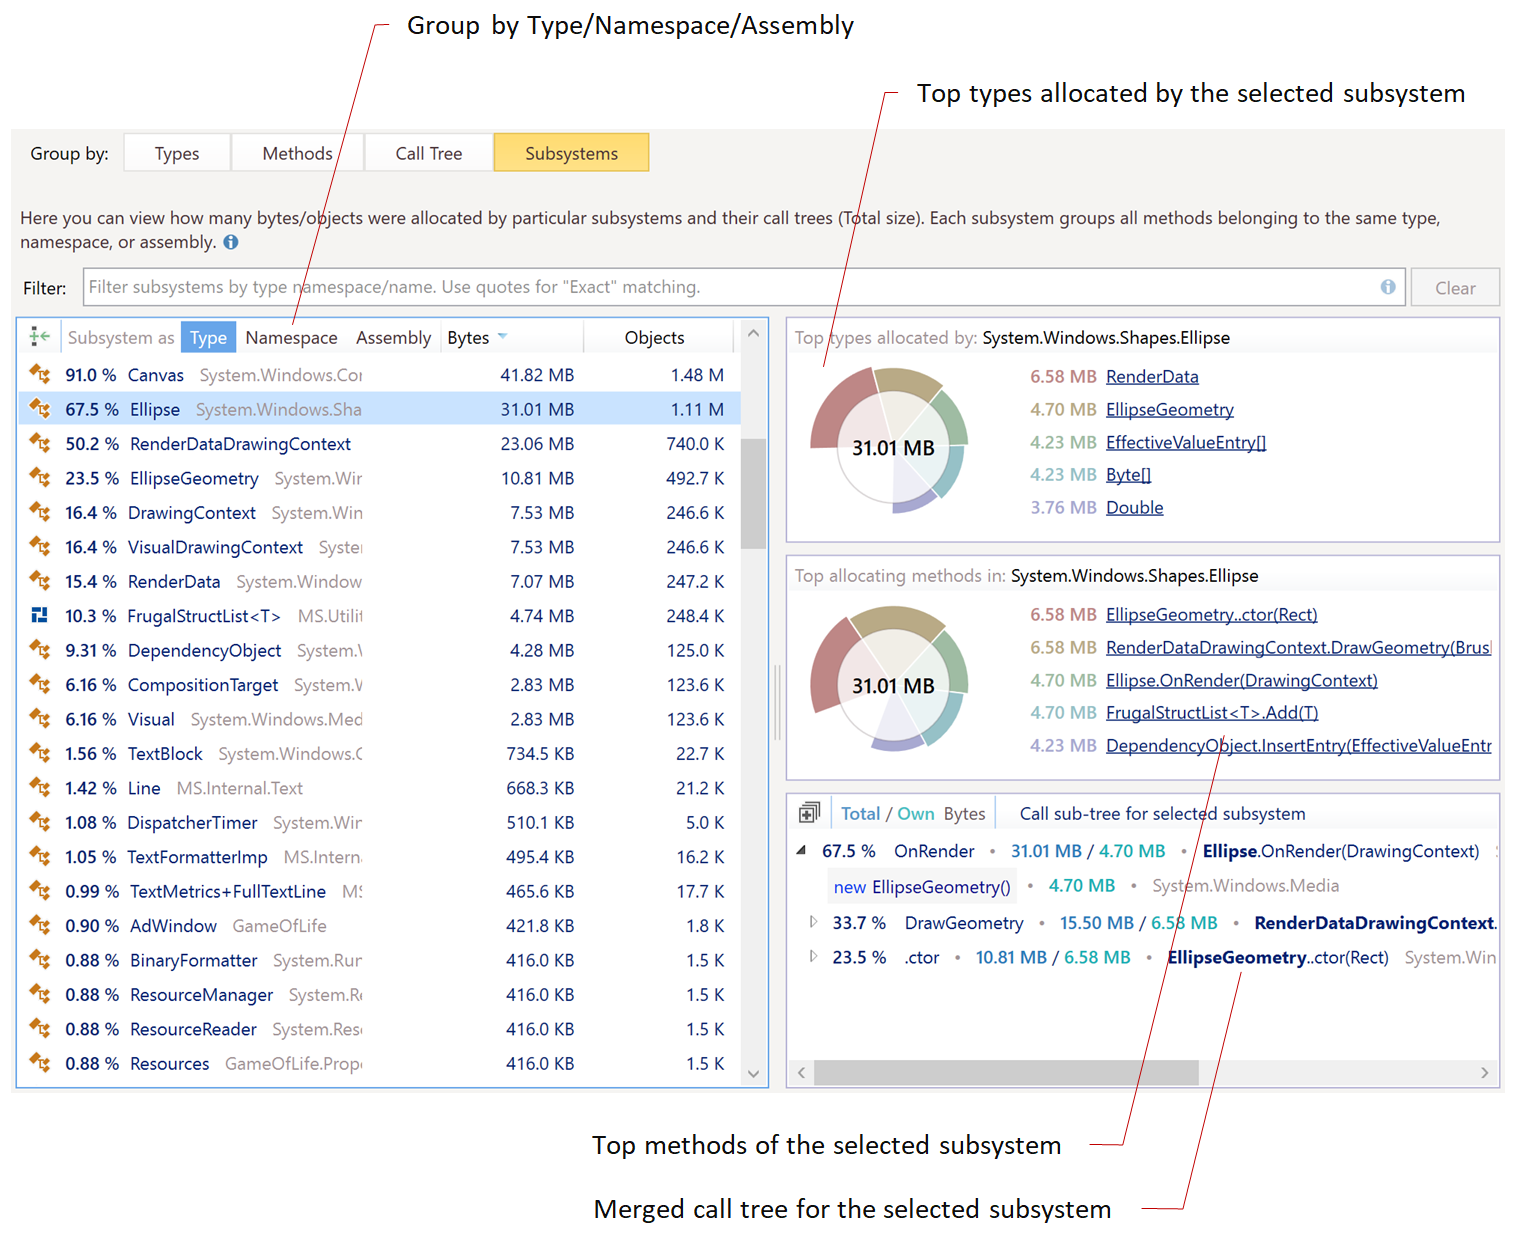Switch to the Call Tree grouping tab
1514x1233 pixels.
click(x=428, y=153)
